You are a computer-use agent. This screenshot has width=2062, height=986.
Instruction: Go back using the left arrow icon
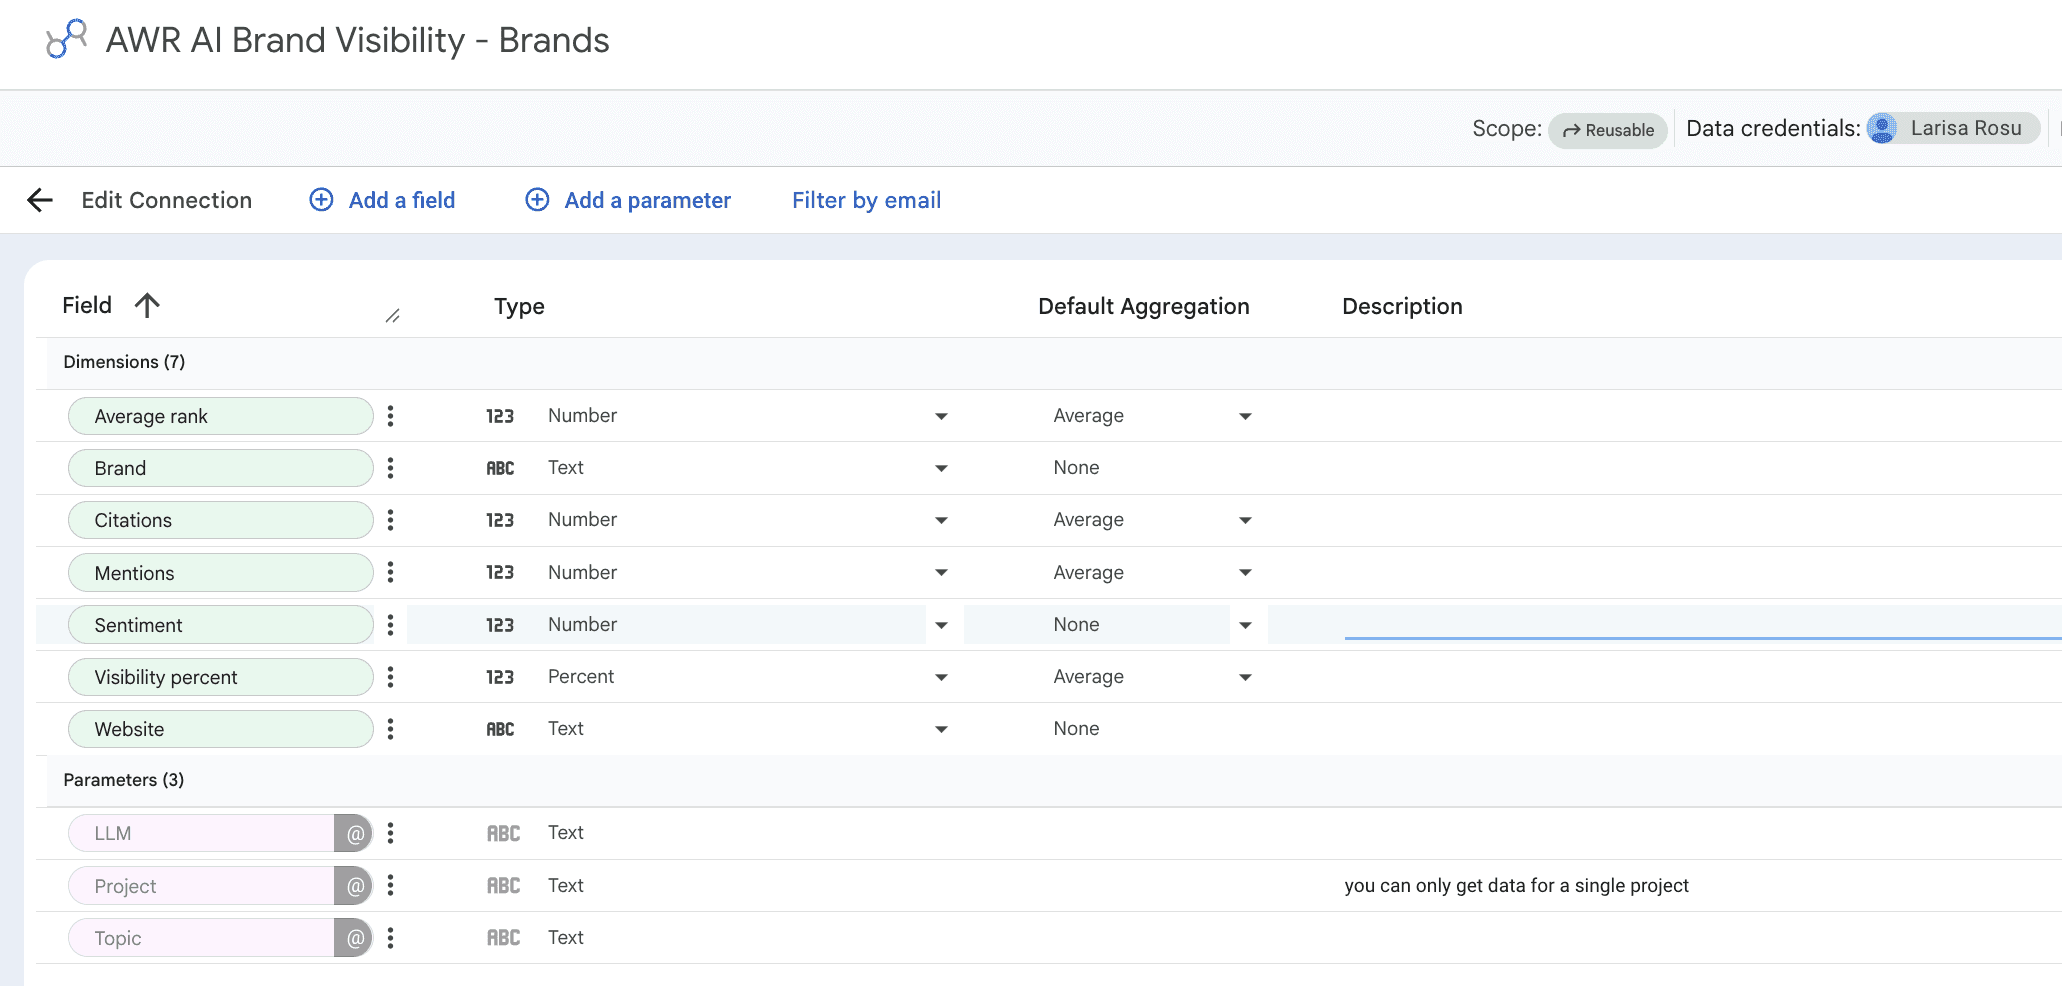(x=40, y=200)
